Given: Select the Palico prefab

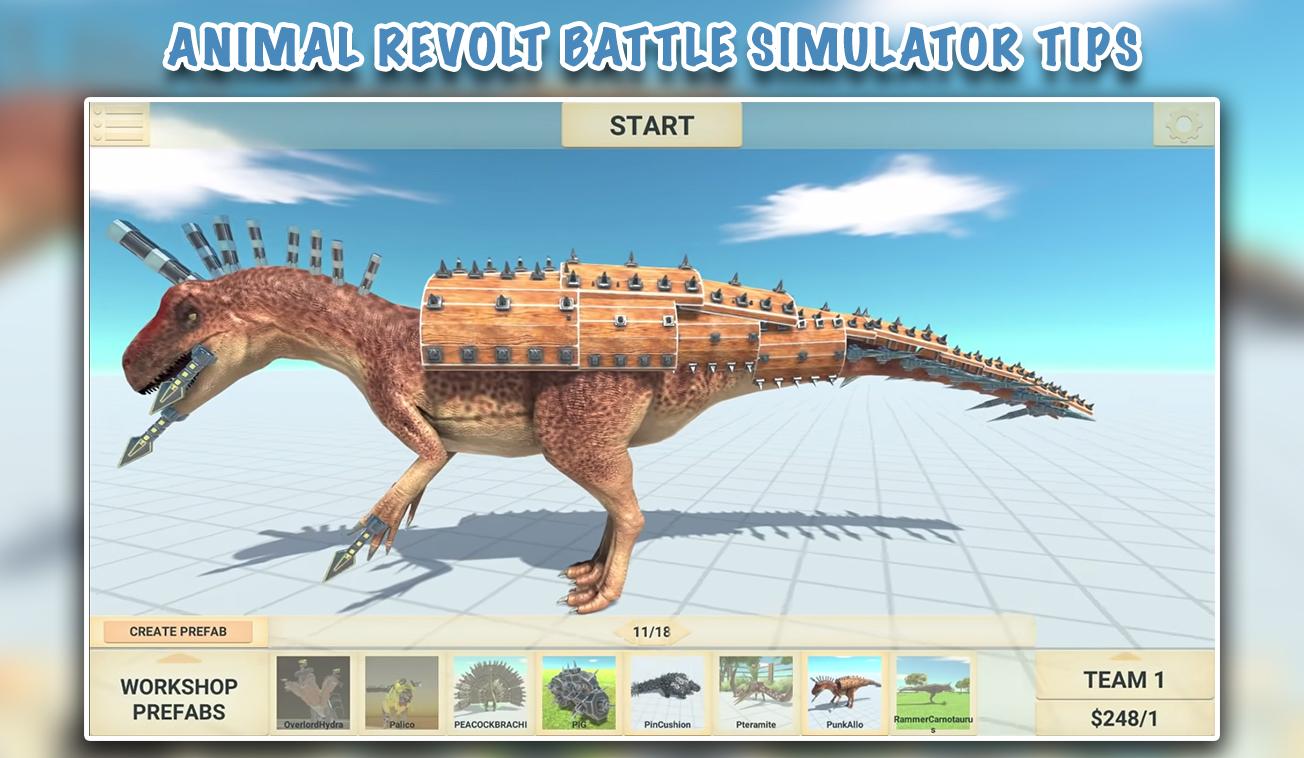Looking at the screenshot, I should point(400,693).
